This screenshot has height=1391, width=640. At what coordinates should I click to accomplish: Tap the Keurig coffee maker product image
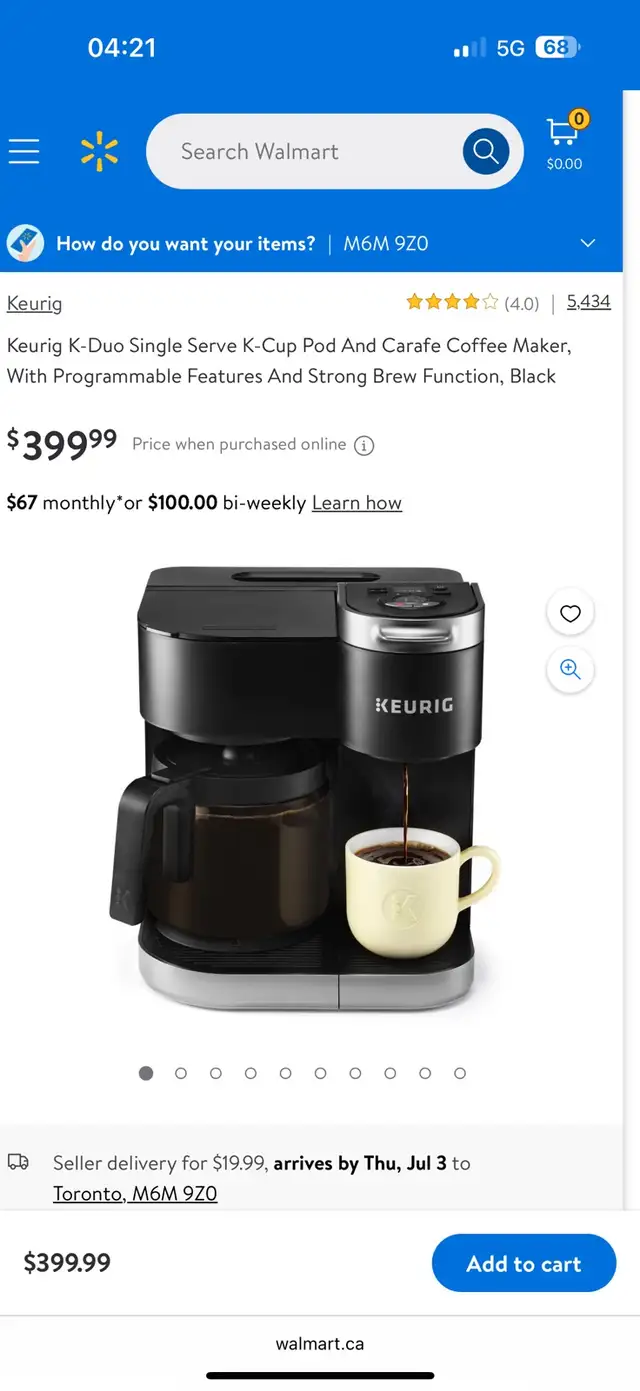click(x=304, y=788)
